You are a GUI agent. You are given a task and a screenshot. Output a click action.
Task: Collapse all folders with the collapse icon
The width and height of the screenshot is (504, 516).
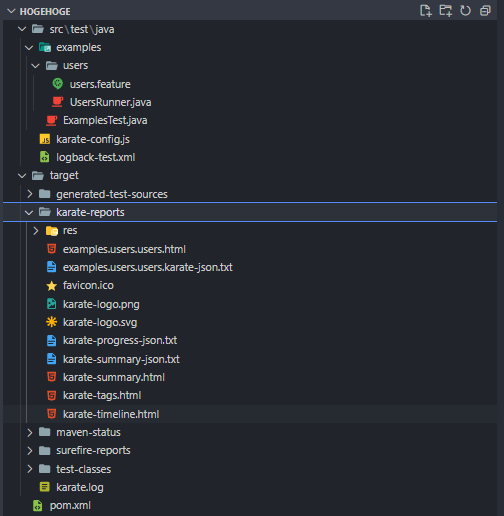pyautogui.click(x=485, y=11)
